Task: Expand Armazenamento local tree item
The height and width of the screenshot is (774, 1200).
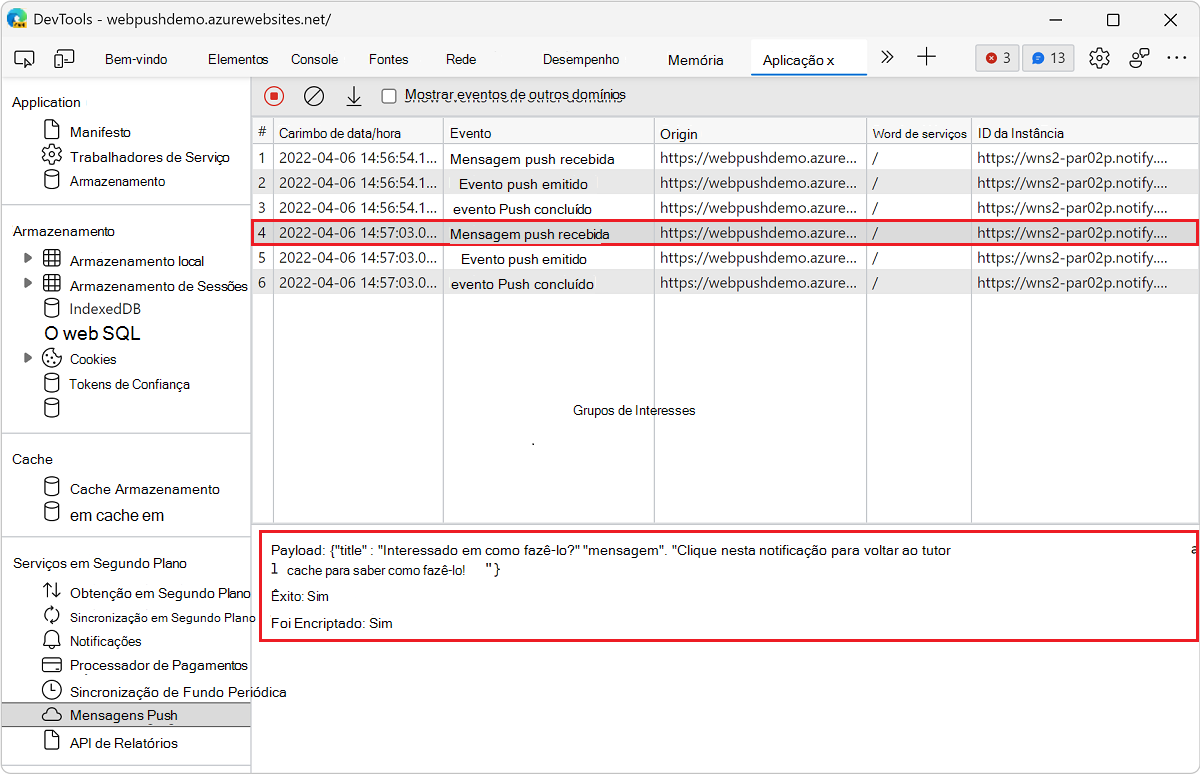Action: [28, 260]
